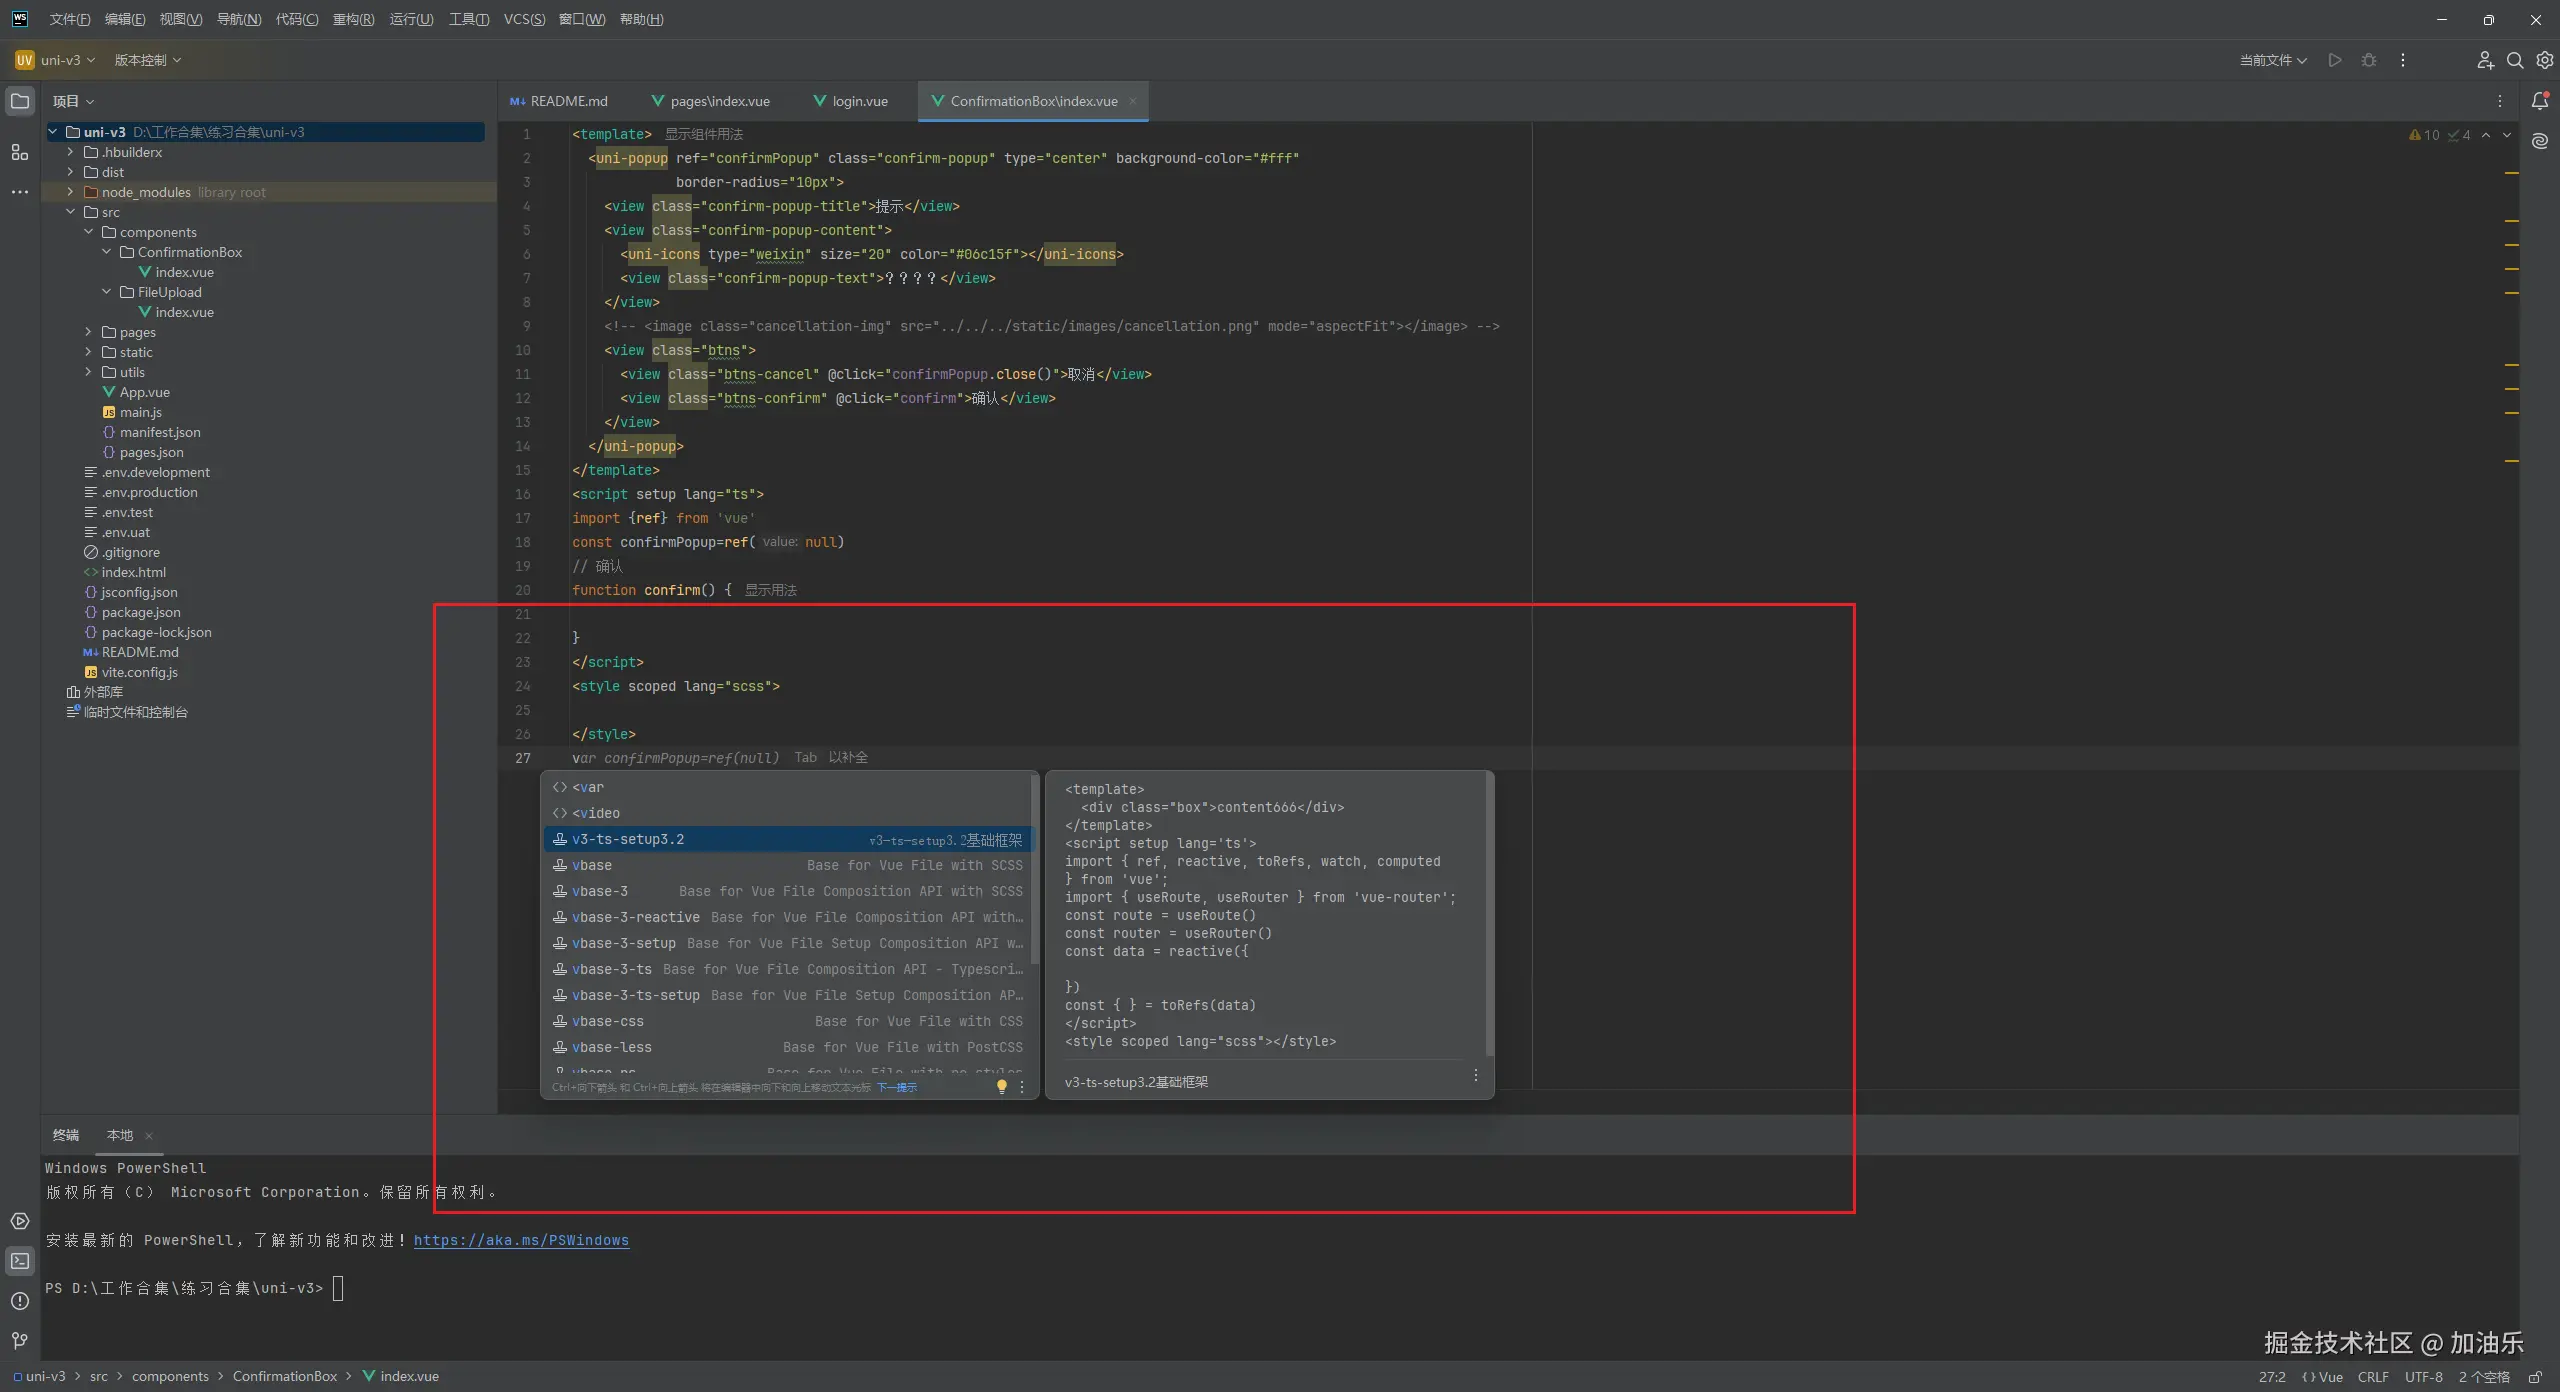Open the IDE settings gear

(2544, 60)
